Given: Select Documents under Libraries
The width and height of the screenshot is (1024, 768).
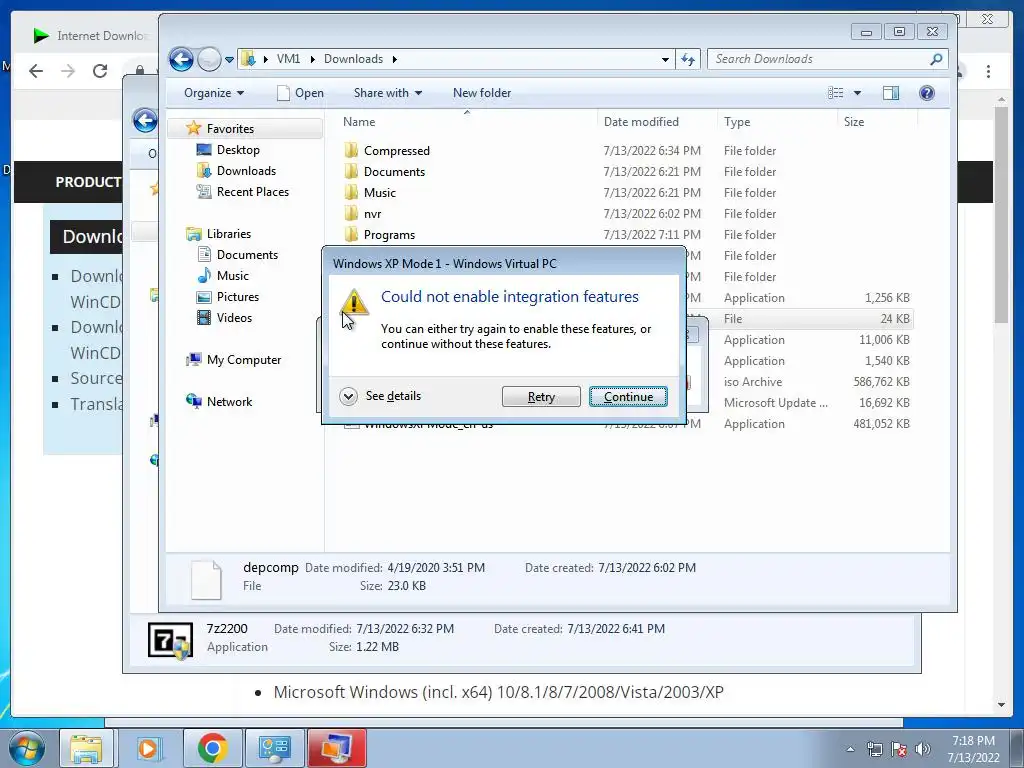Looking at the screenshot, I should pos(247,254).
